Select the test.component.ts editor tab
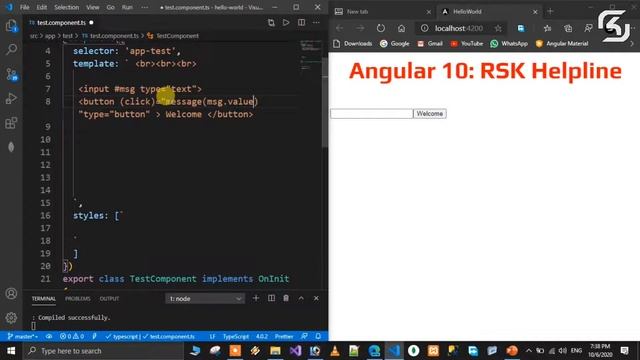 61,23
